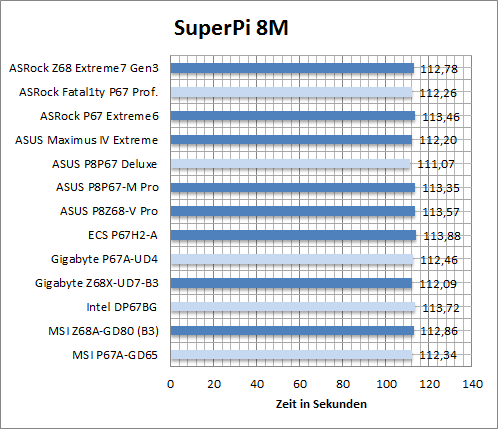The image size is (498, 429).
Task: Click the 112,20 data value
Action: coord(438,140)
